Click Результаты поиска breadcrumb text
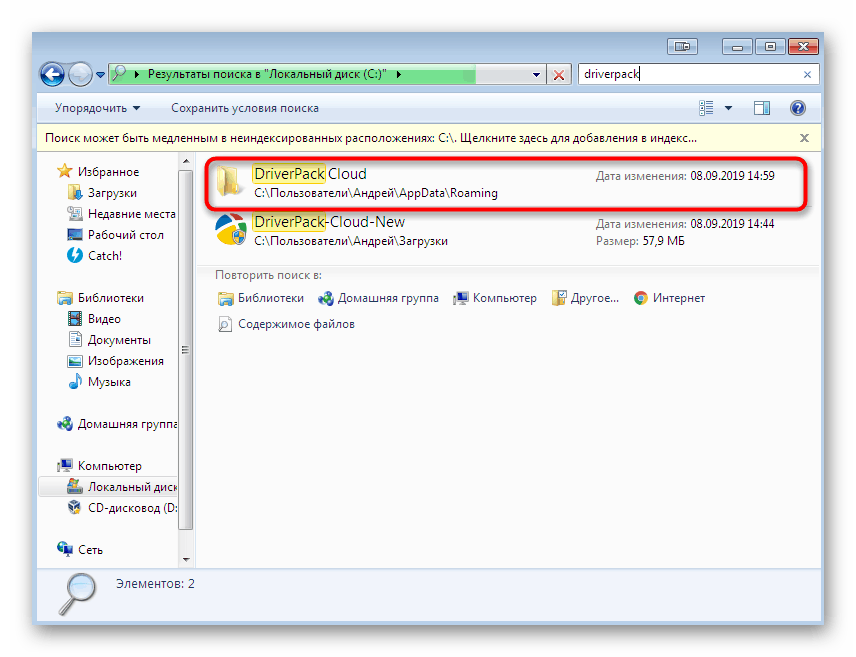 click(267, 74)
